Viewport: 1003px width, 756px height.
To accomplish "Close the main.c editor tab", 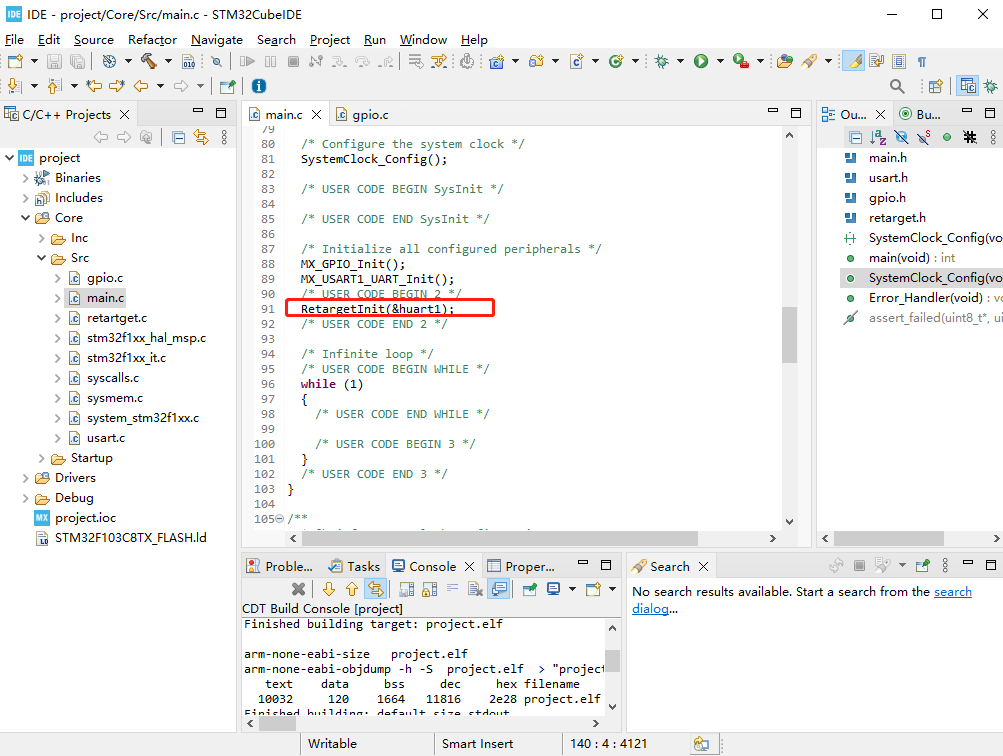I will point(317,114).
